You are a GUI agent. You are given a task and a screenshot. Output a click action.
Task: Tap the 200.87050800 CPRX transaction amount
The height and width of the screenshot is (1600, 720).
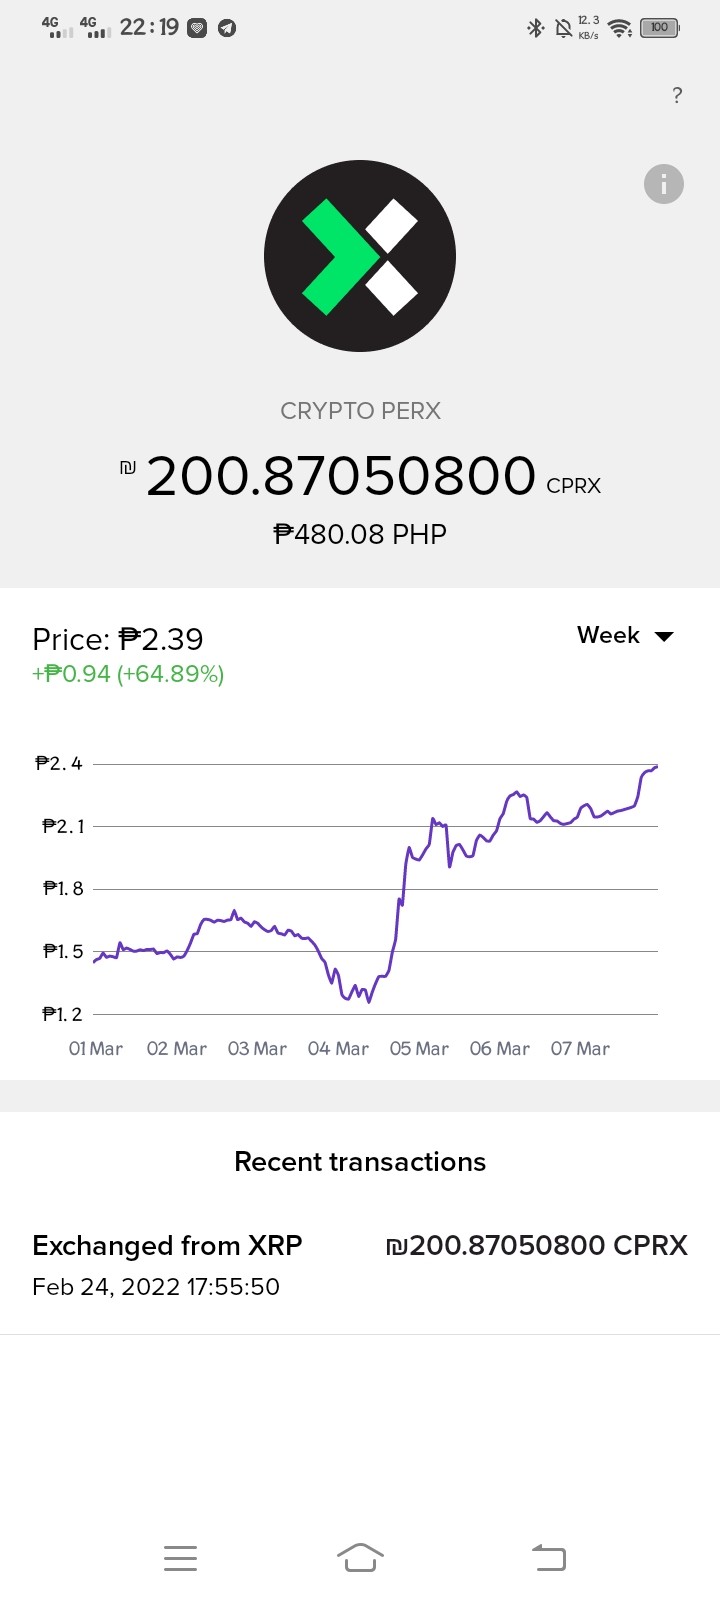click(537, 1245)
